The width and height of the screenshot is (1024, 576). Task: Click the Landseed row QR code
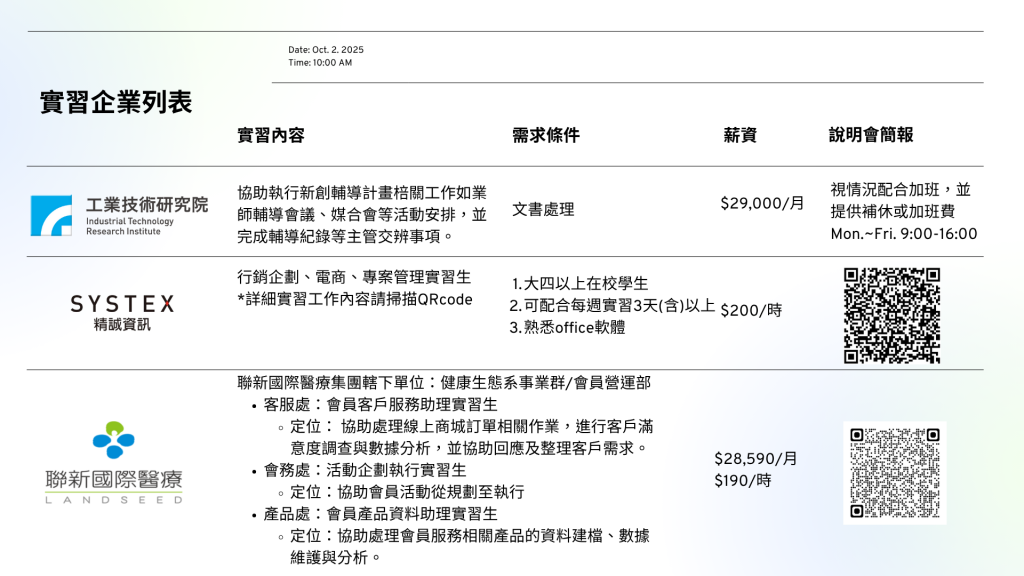click(894, 472)
